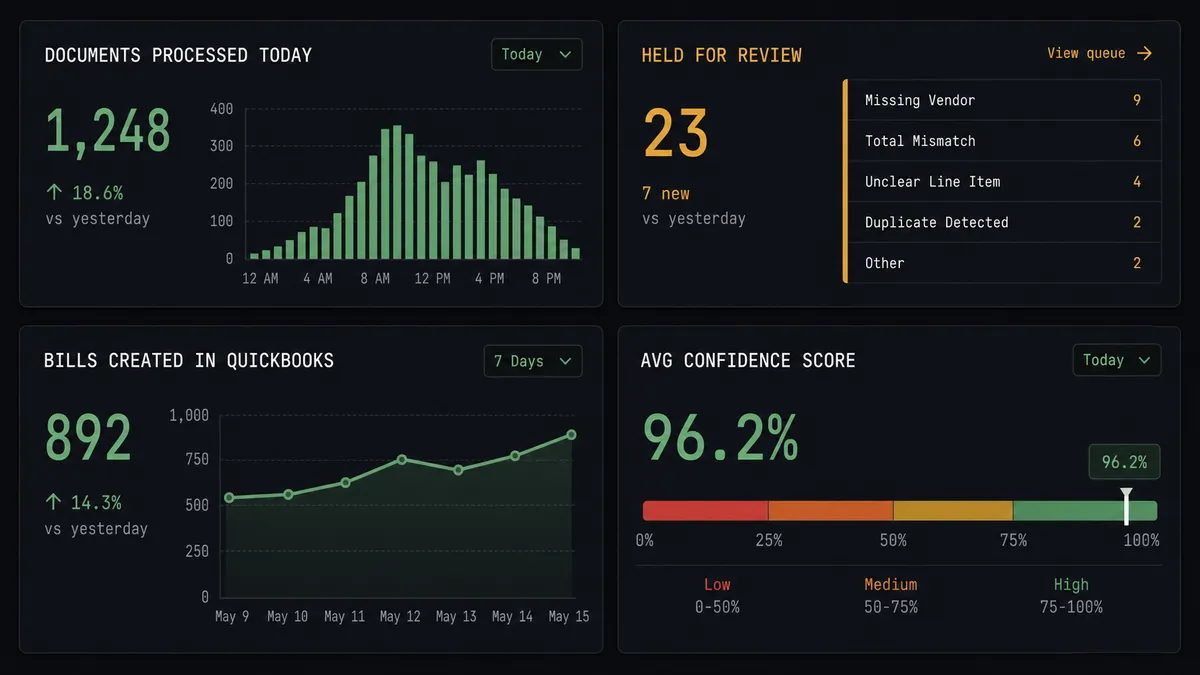Click the dark orange segment of the confidence bar
The width and height of the screenshot is (1200, 675).
(x=830, y=511)
